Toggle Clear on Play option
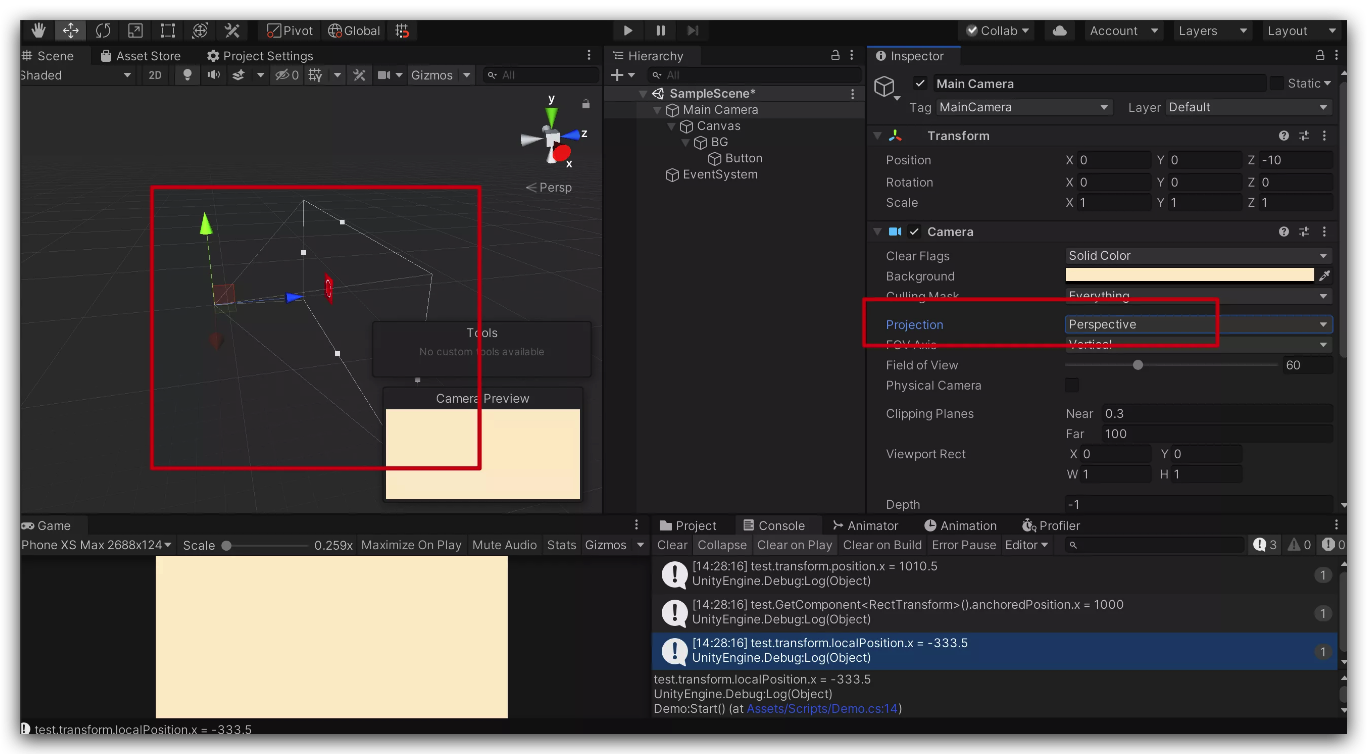Viewport: 1367px width, 754px height. click(x=794, y=545)
